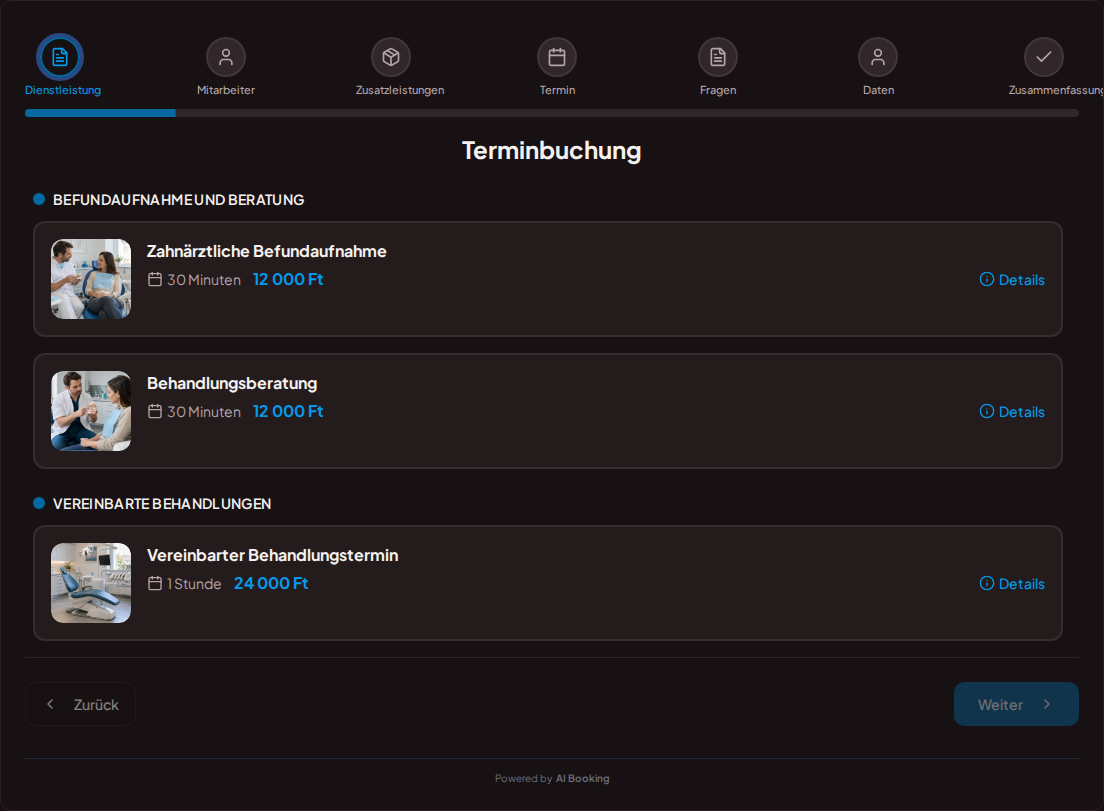Show Details for Behandlungsberatung
Screen dimensions: 1104x811
coord(1012,412)
